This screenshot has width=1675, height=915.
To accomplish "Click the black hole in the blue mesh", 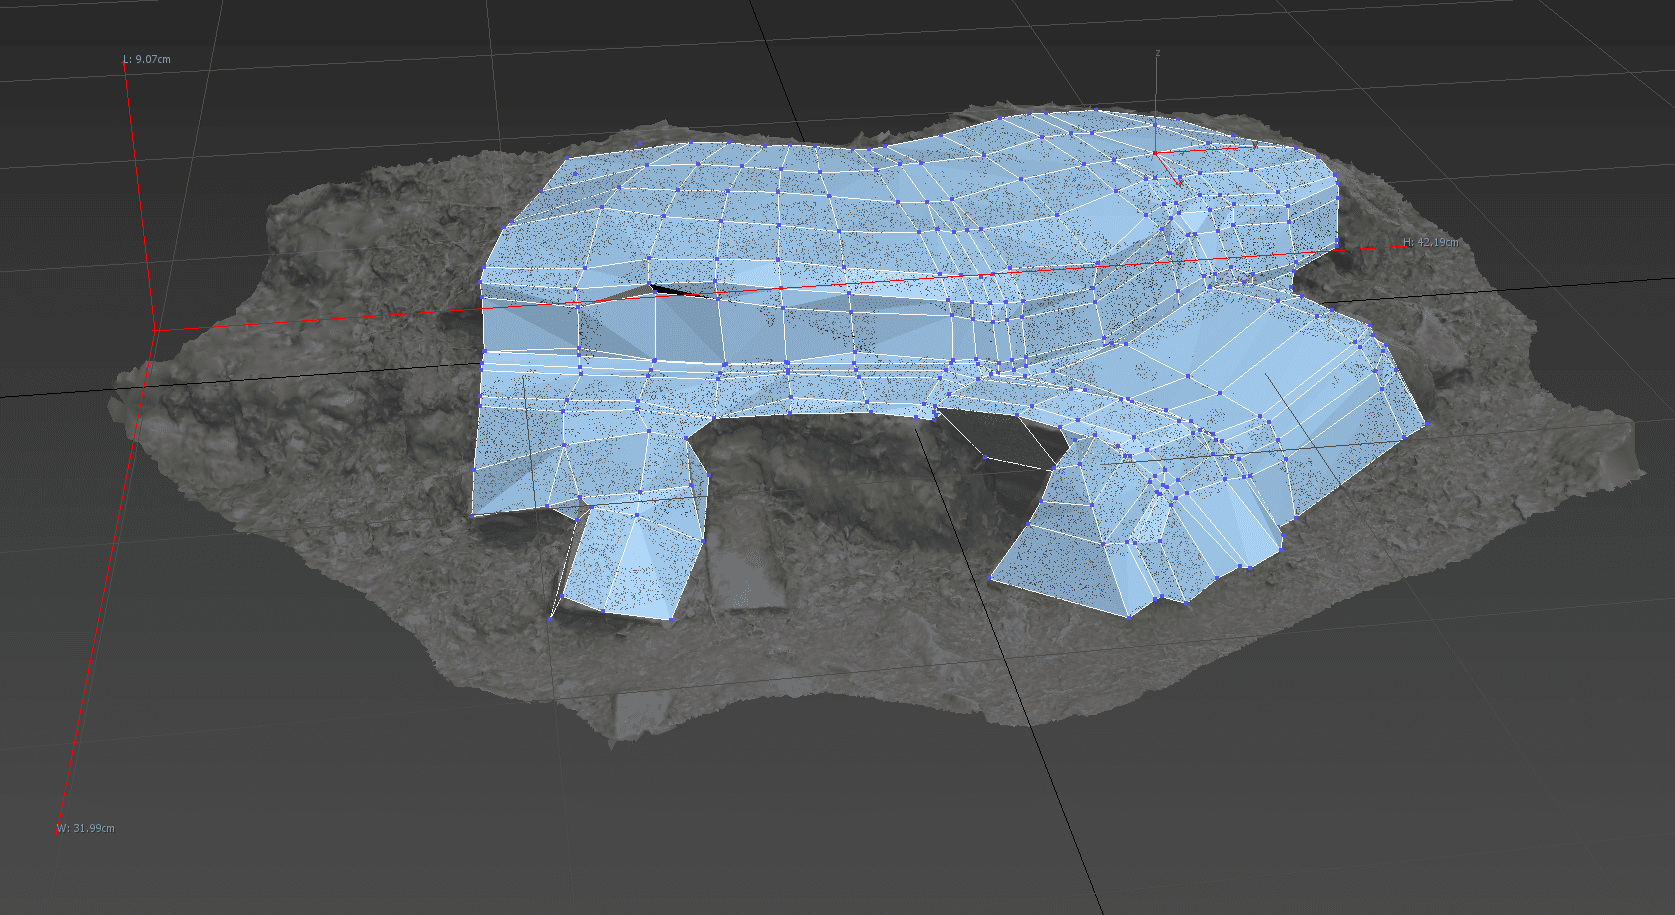I will tap(680, 292).
